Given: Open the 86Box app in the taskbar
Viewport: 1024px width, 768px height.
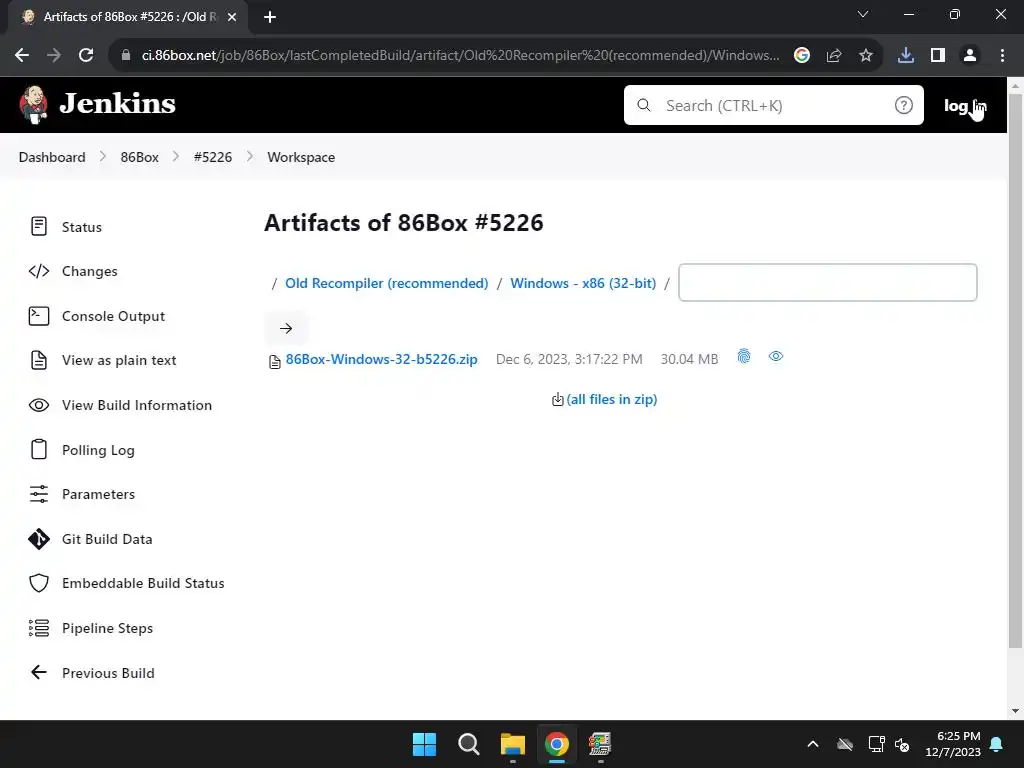Looking at the screenshot, I should point(600,744).
